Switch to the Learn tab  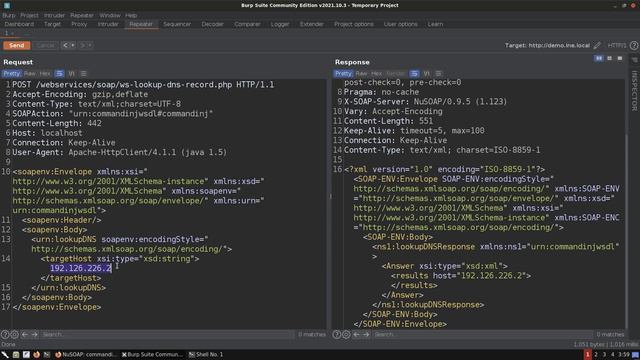[x=436, y=24]
